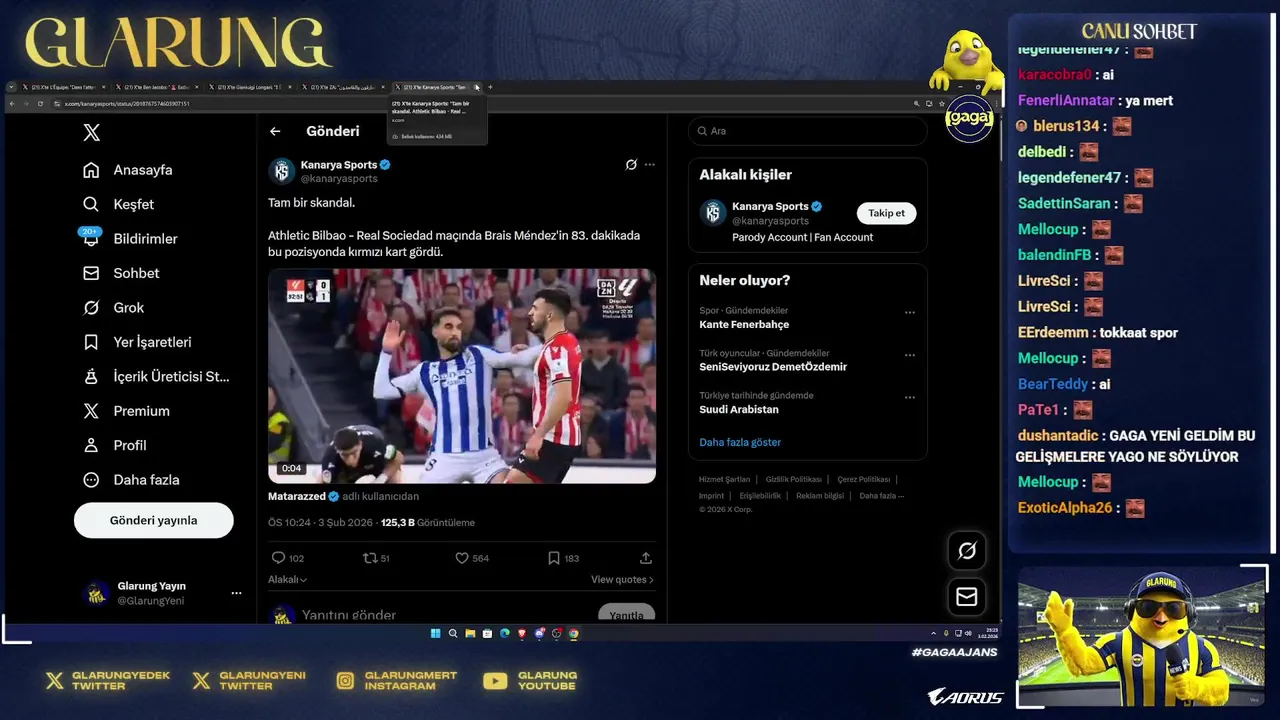
Task: Bookmark the post with 183 saves
Action: click(x=554, y=558)
